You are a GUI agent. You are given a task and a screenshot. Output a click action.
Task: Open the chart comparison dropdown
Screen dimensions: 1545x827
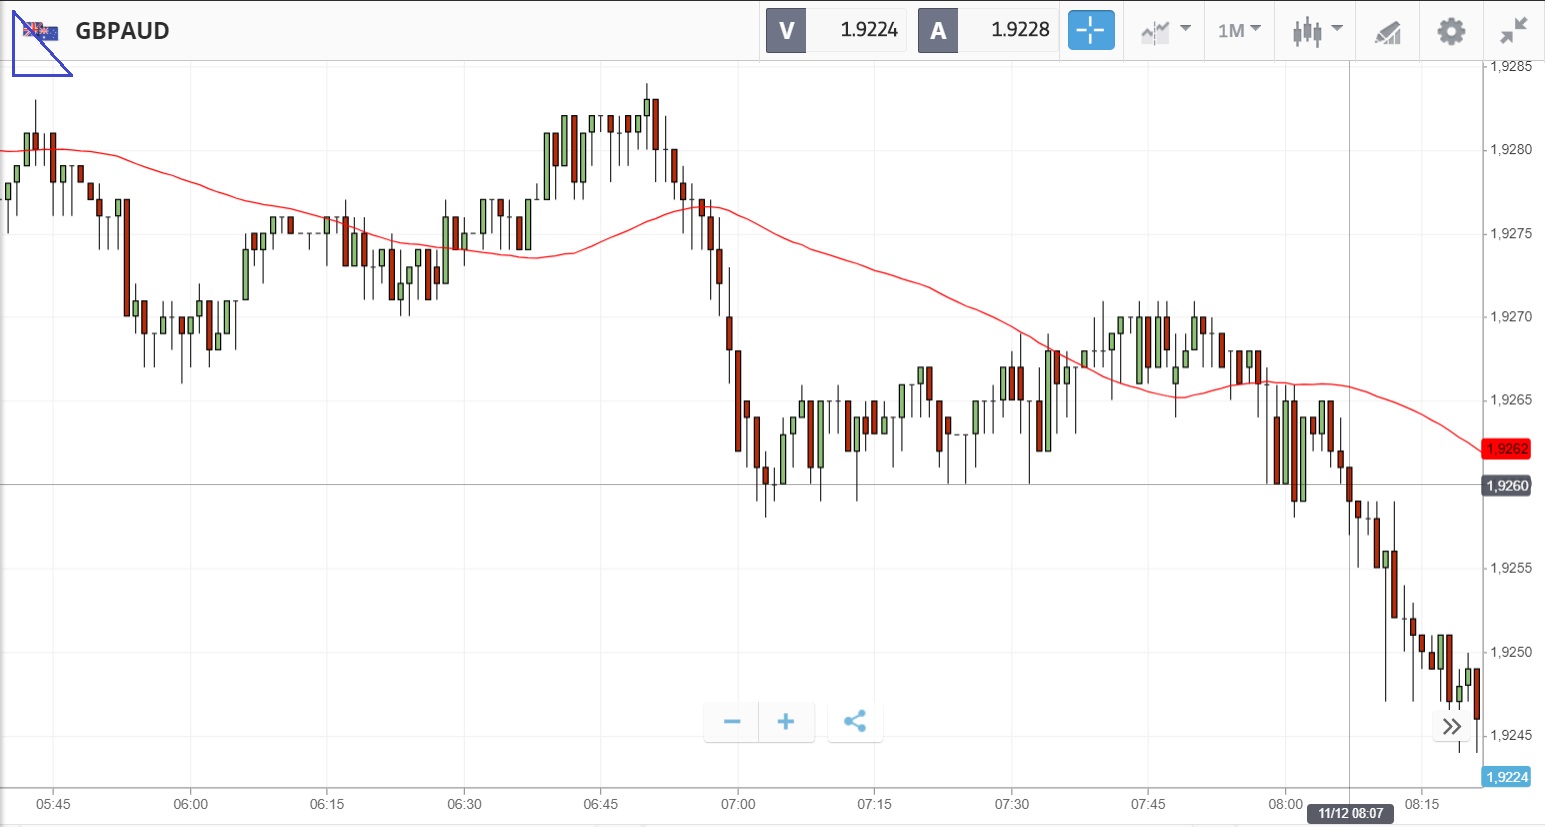(1165, 30)
